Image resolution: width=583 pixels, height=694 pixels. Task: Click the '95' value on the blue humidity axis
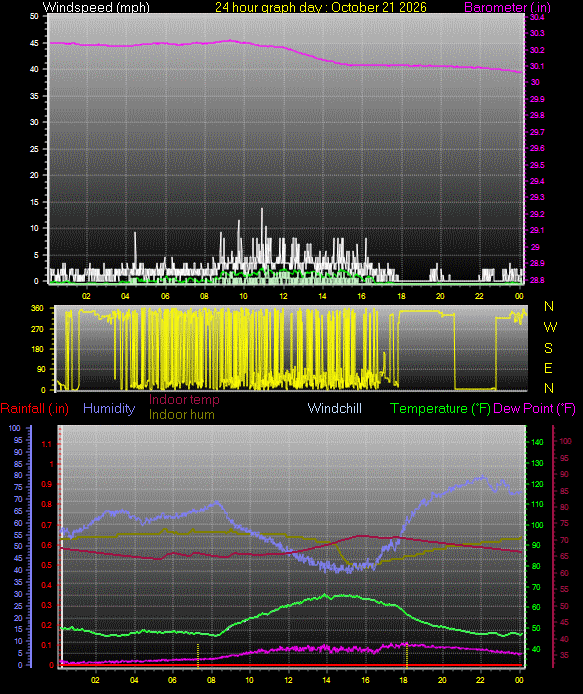(18, 441)
